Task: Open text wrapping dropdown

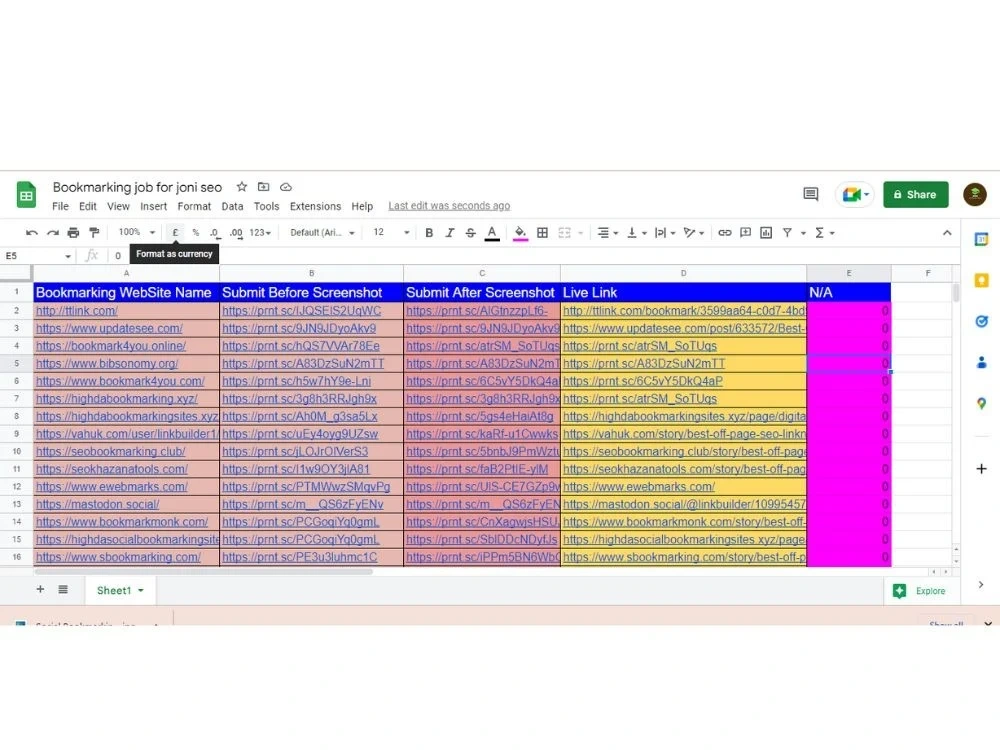Action: (x=665, y=233)
